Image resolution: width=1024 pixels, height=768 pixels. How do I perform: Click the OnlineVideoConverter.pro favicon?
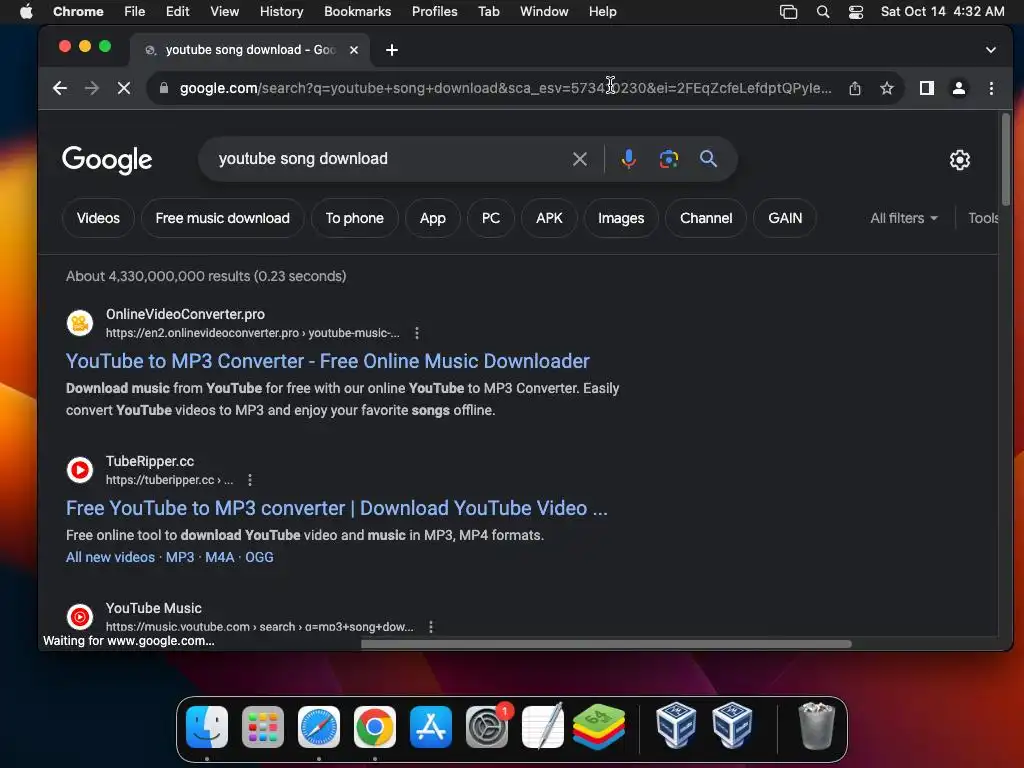click(x=80, y=323)
